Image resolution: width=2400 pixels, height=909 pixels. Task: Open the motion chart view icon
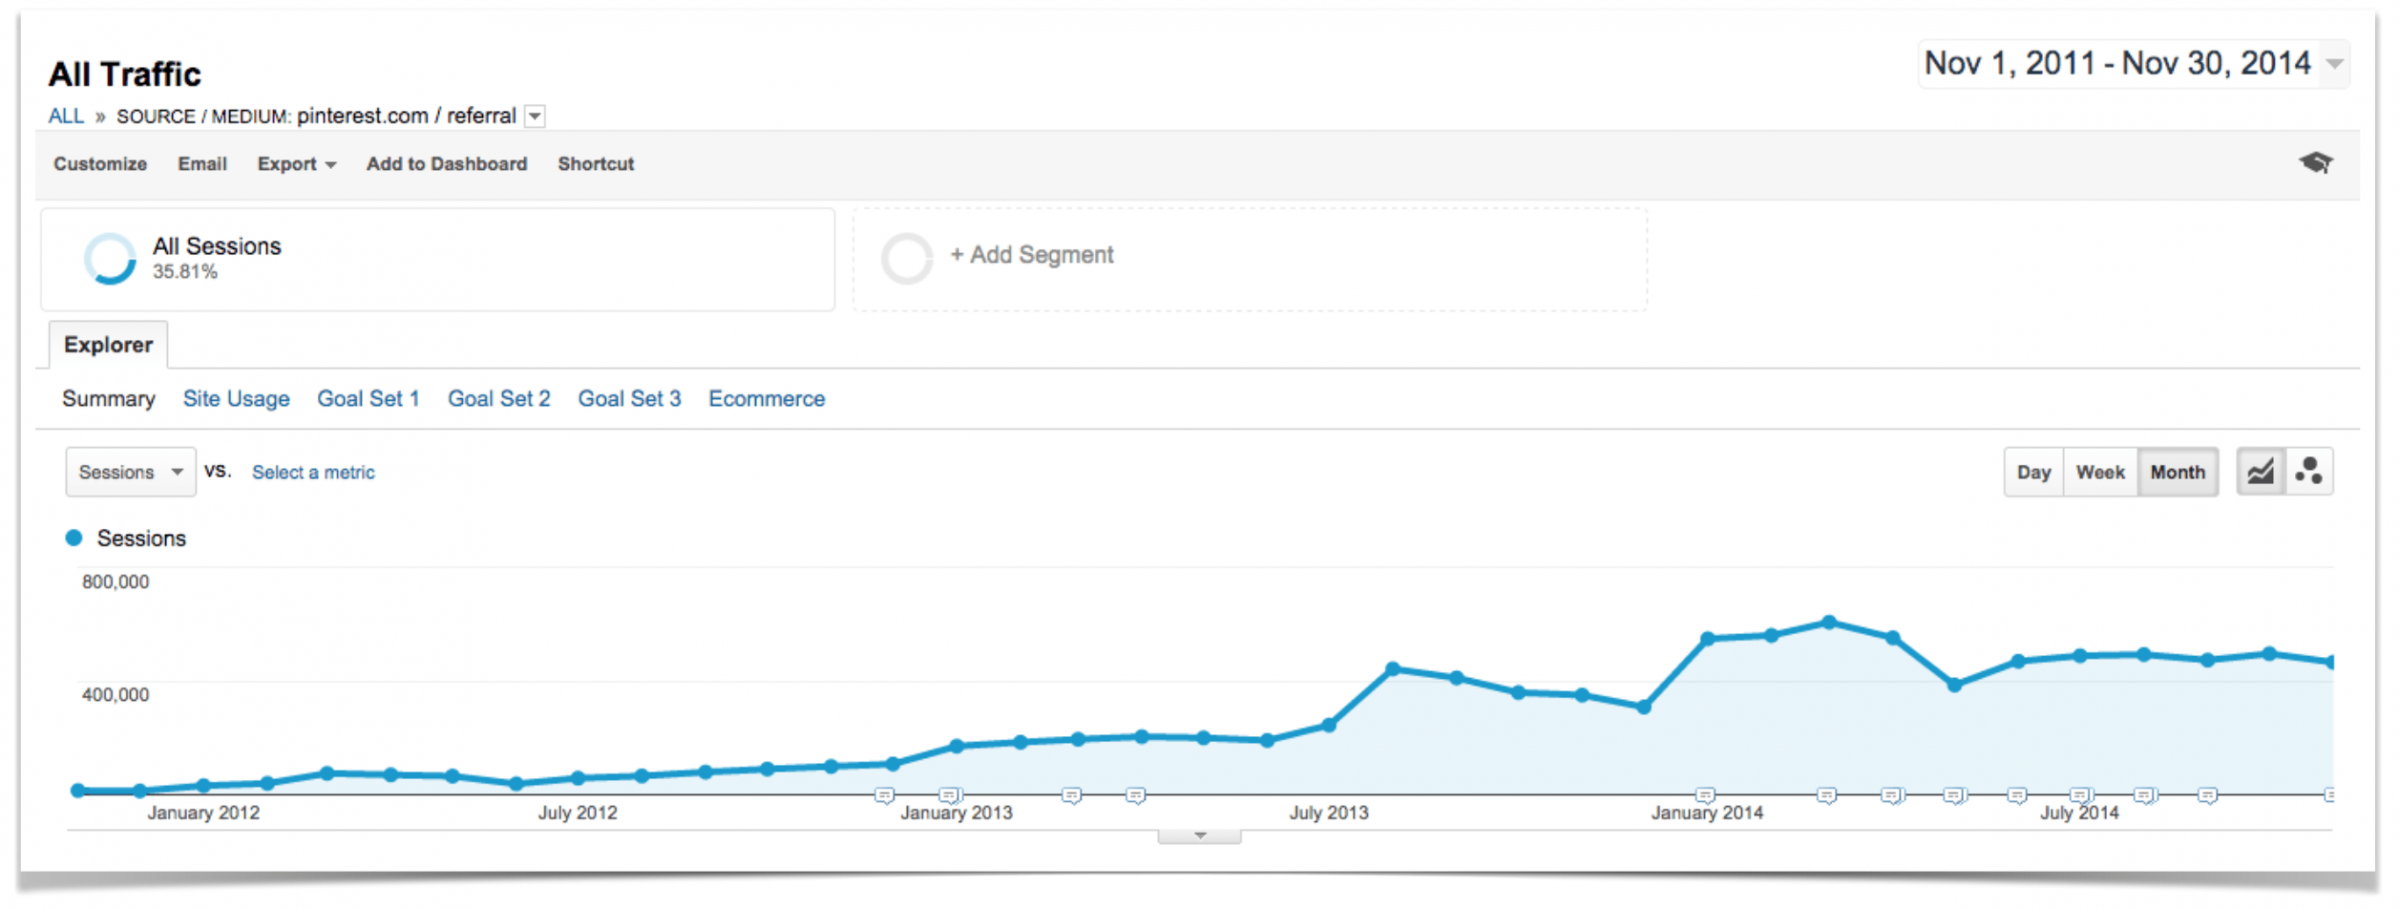2309,470
